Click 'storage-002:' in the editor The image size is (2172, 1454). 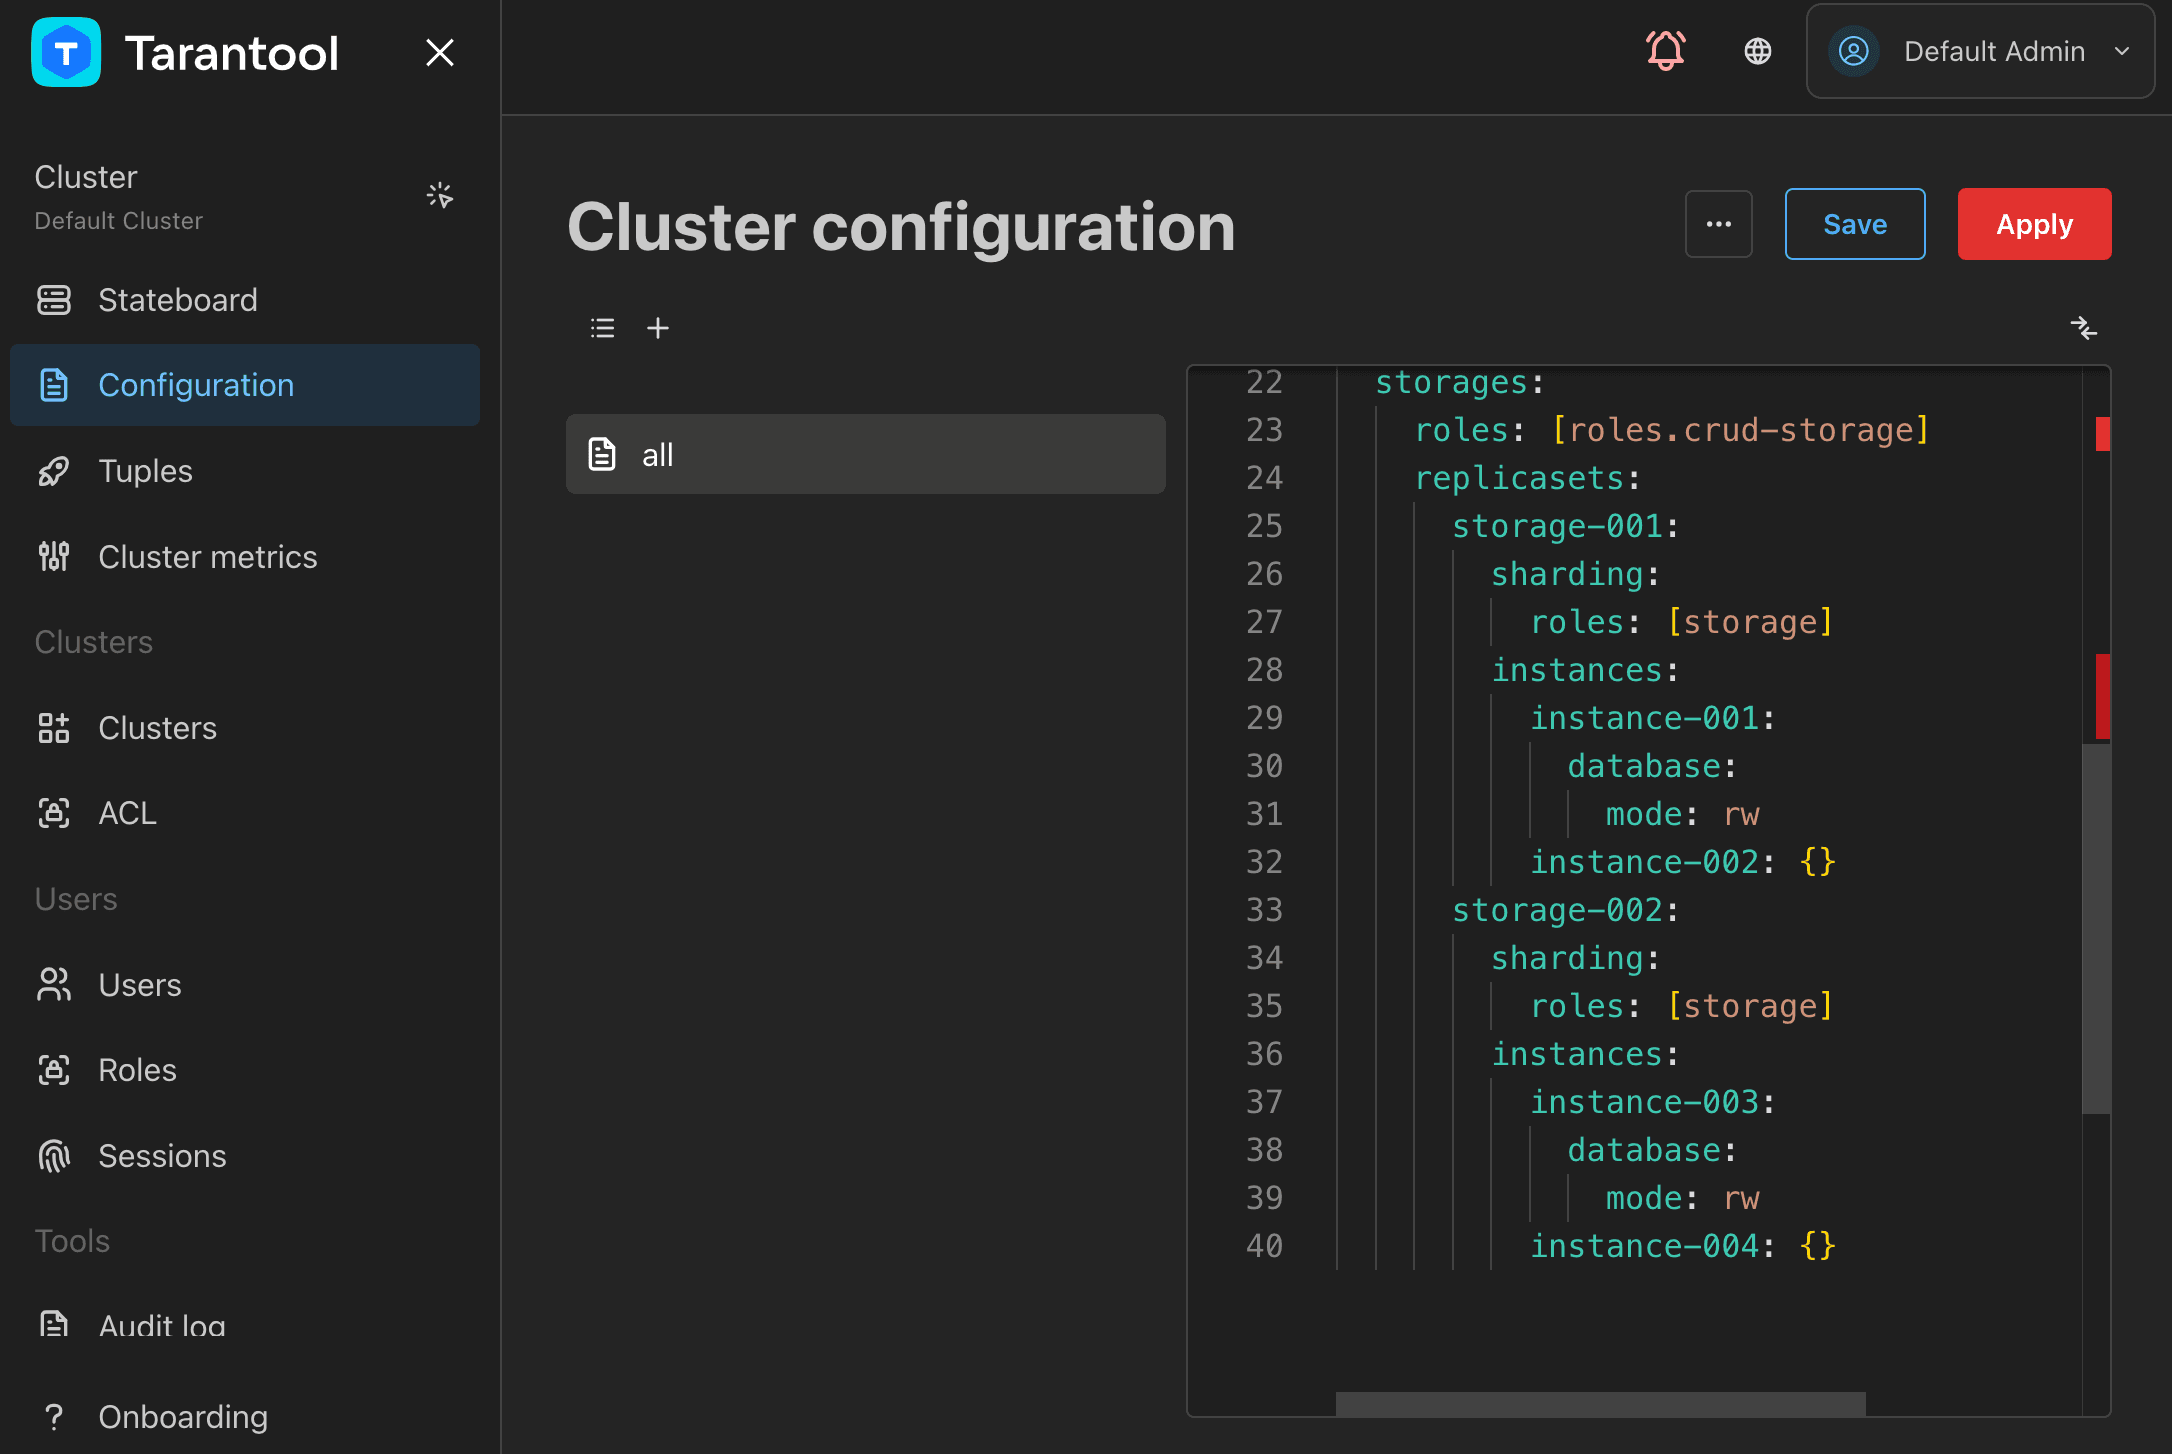(x=1565, y=910)
